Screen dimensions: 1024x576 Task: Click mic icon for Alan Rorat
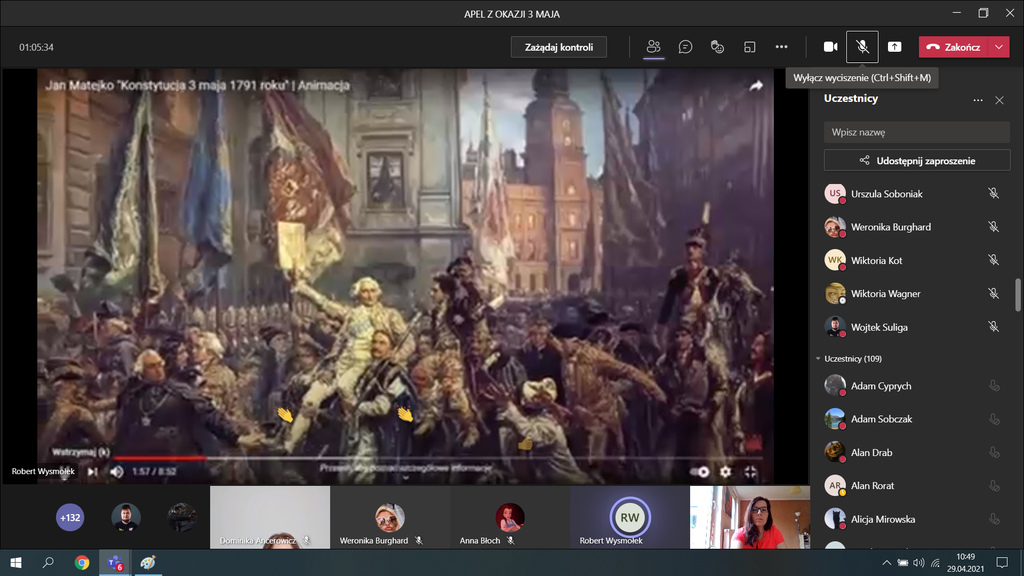click(994, 486)
